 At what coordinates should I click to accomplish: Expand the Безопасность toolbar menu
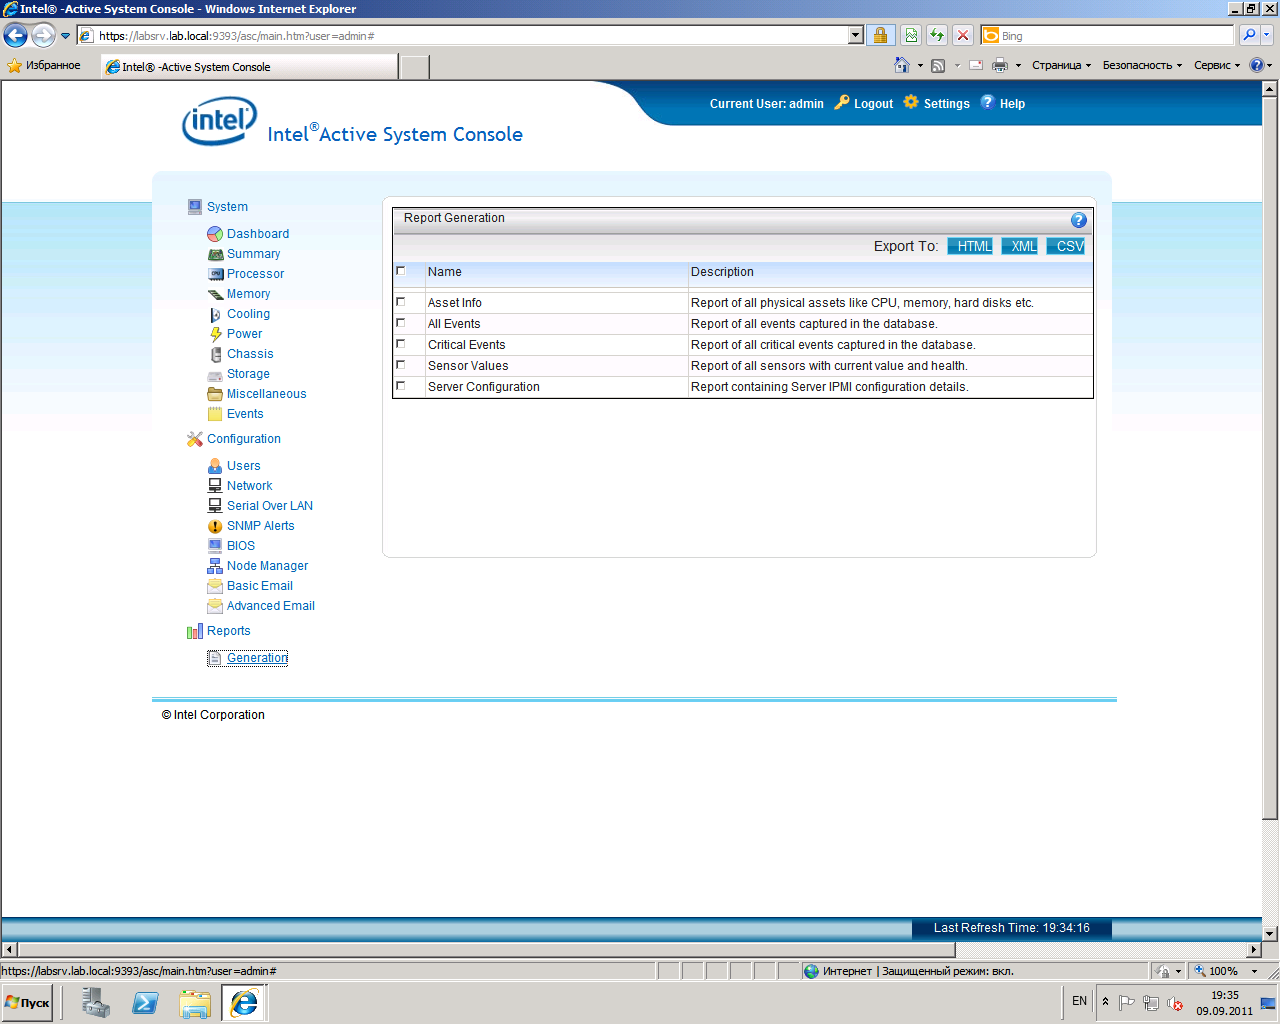tap(1141, 65)
